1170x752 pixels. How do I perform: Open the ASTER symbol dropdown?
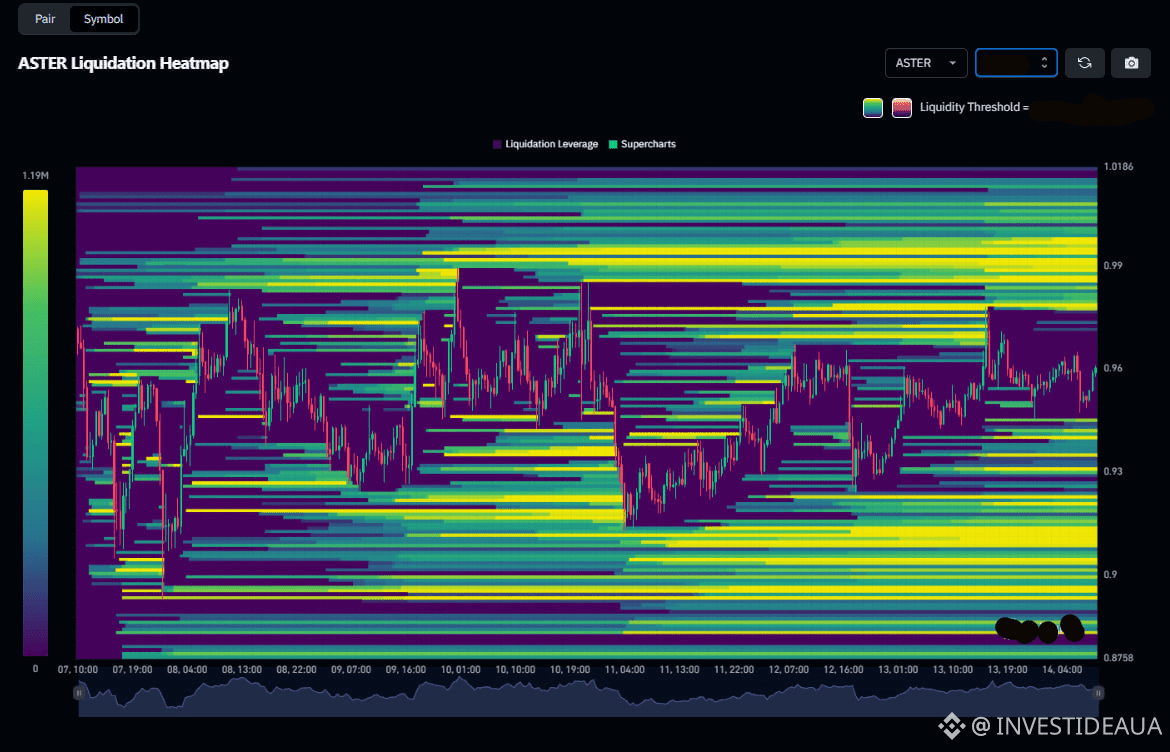coord(926,63)
